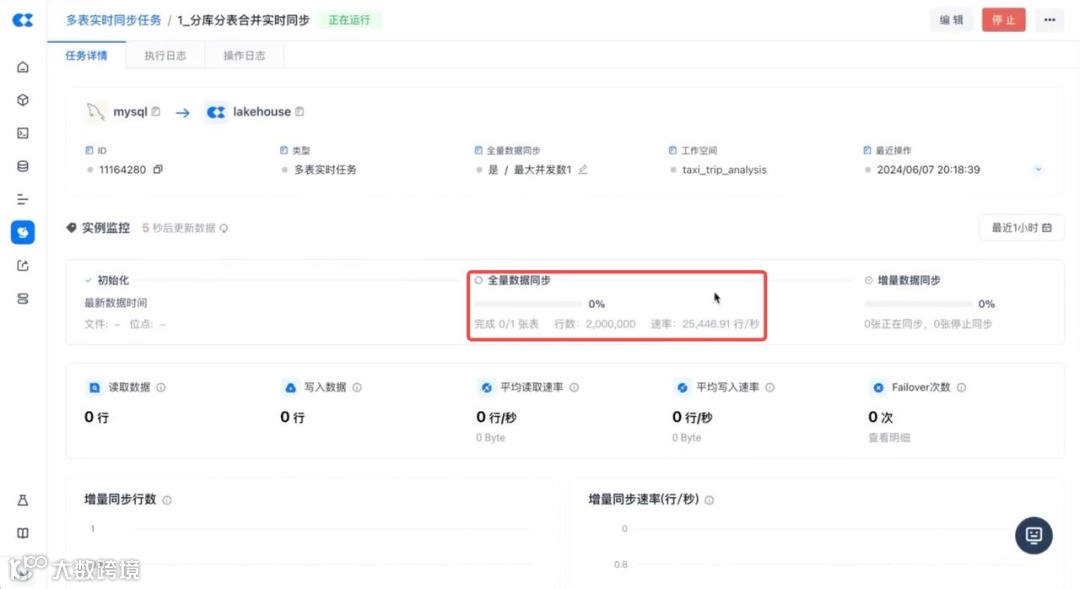Click timestamp 2024/06/07 20:18:39

[928, 169]
